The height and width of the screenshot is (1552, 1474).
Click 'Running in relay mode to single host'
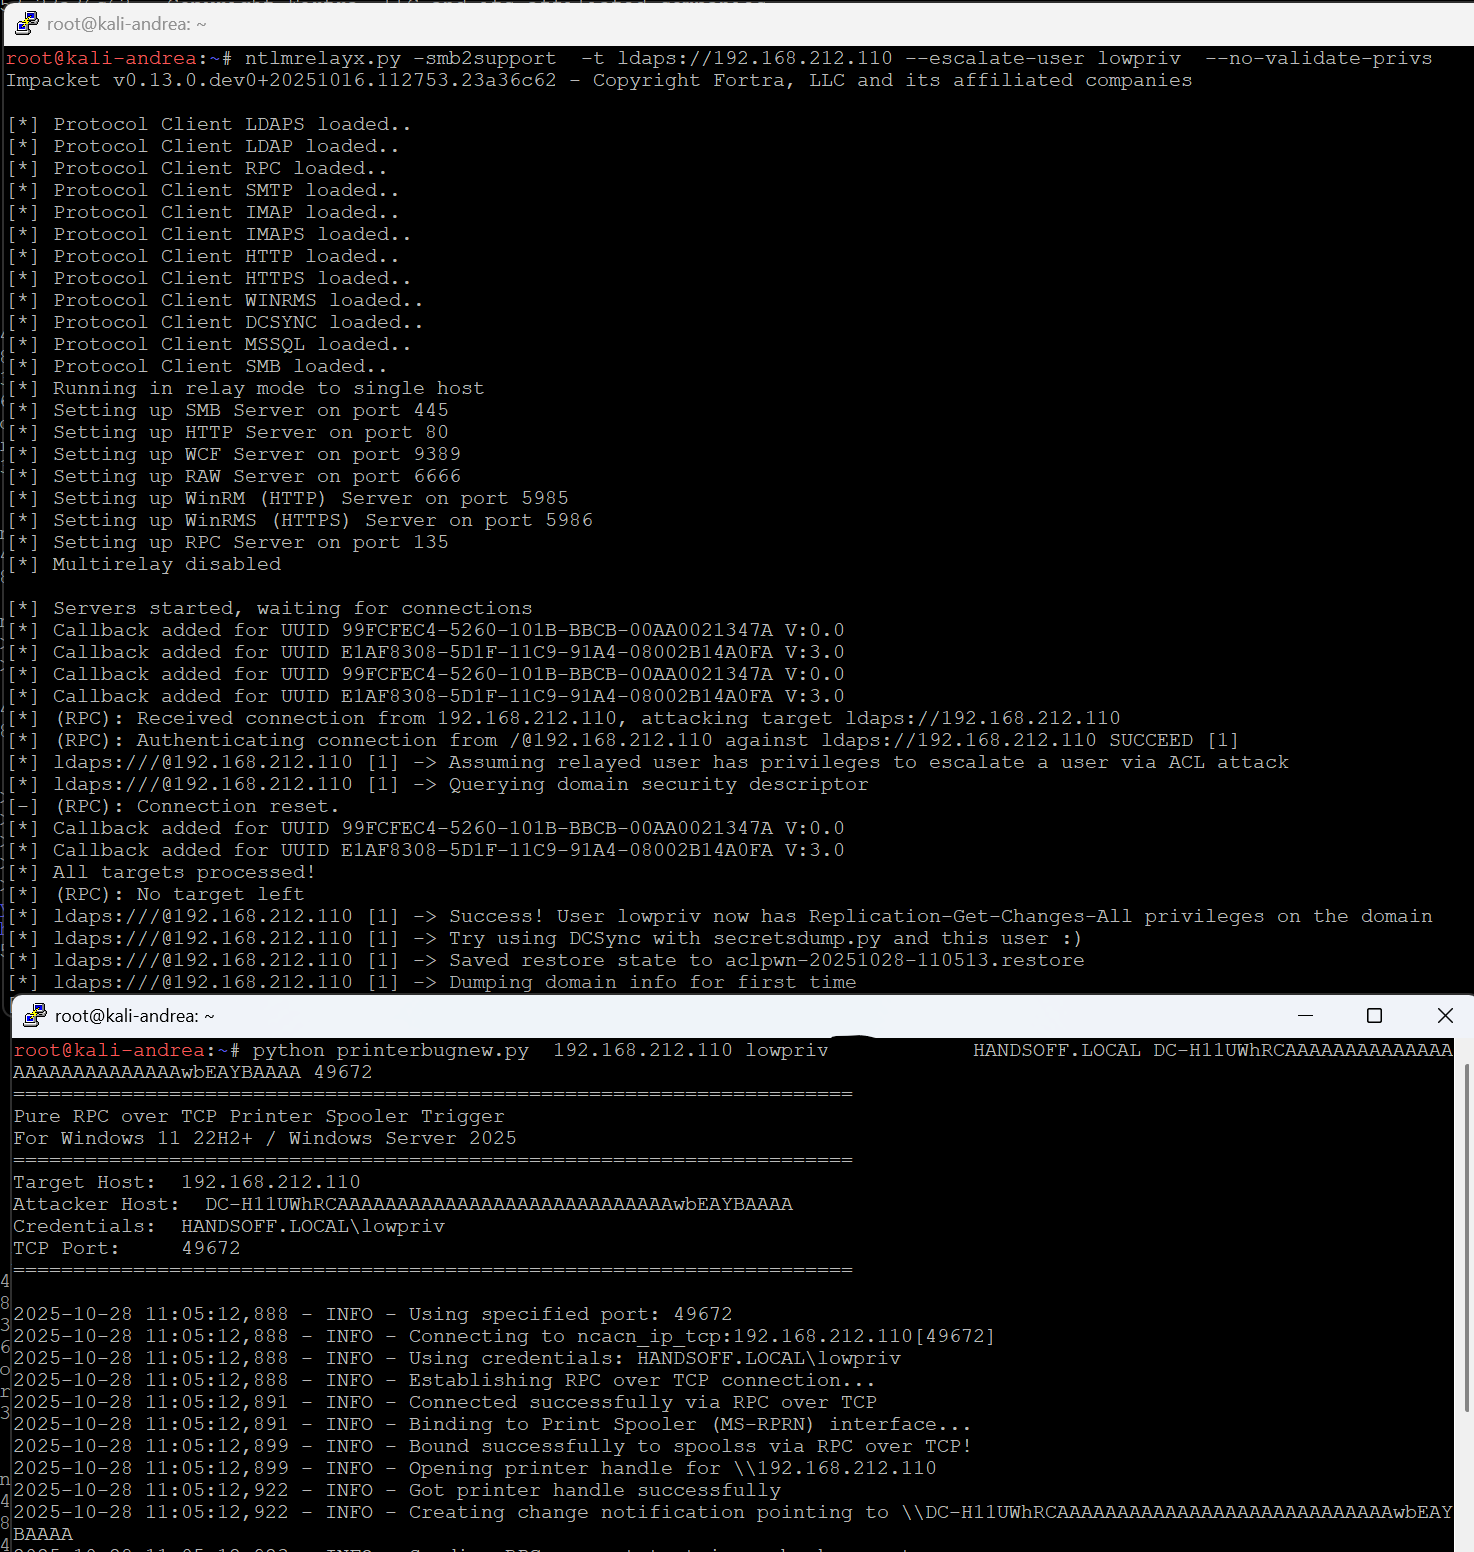245,388
